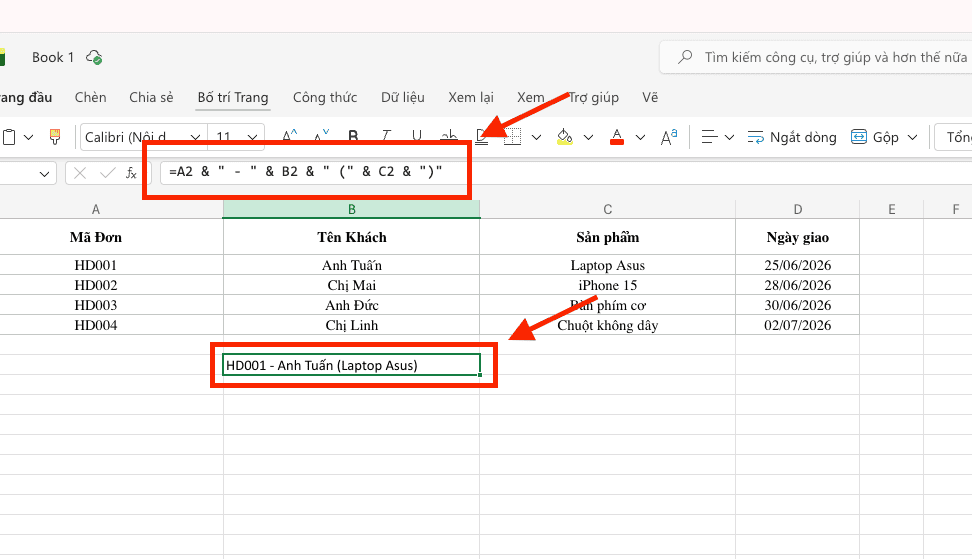972x559 pixels.
Task: Select the Ngày giao header cell
Action: point(798,237)
